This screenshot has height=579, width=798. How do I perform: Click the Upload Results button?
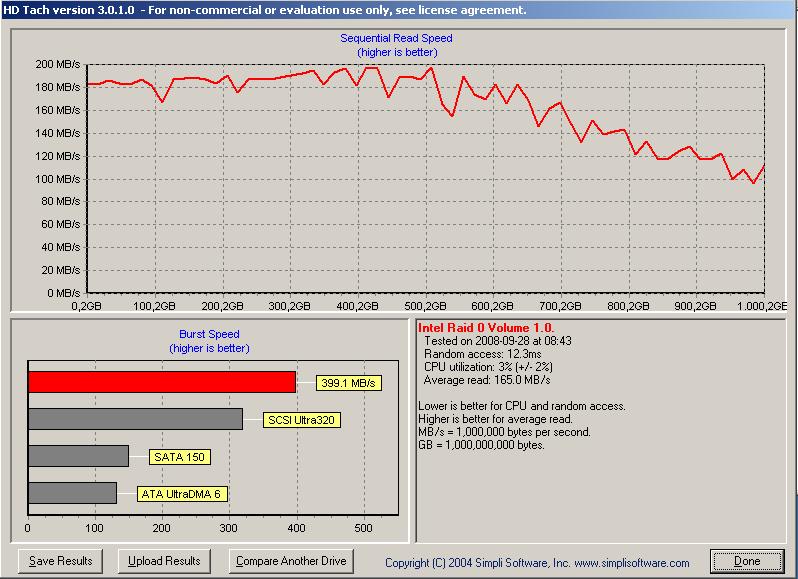point(164,561)
